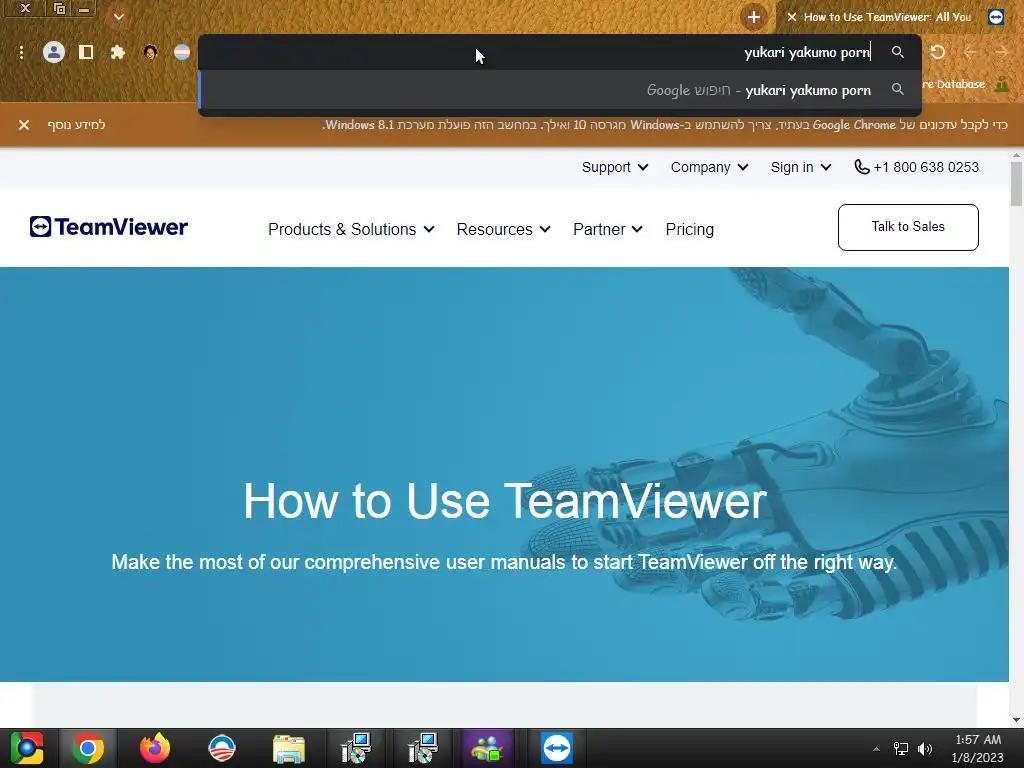1024x768 pixels.
Task: Open the 're Database' bookmark
Action: click(x=954, y=84)
